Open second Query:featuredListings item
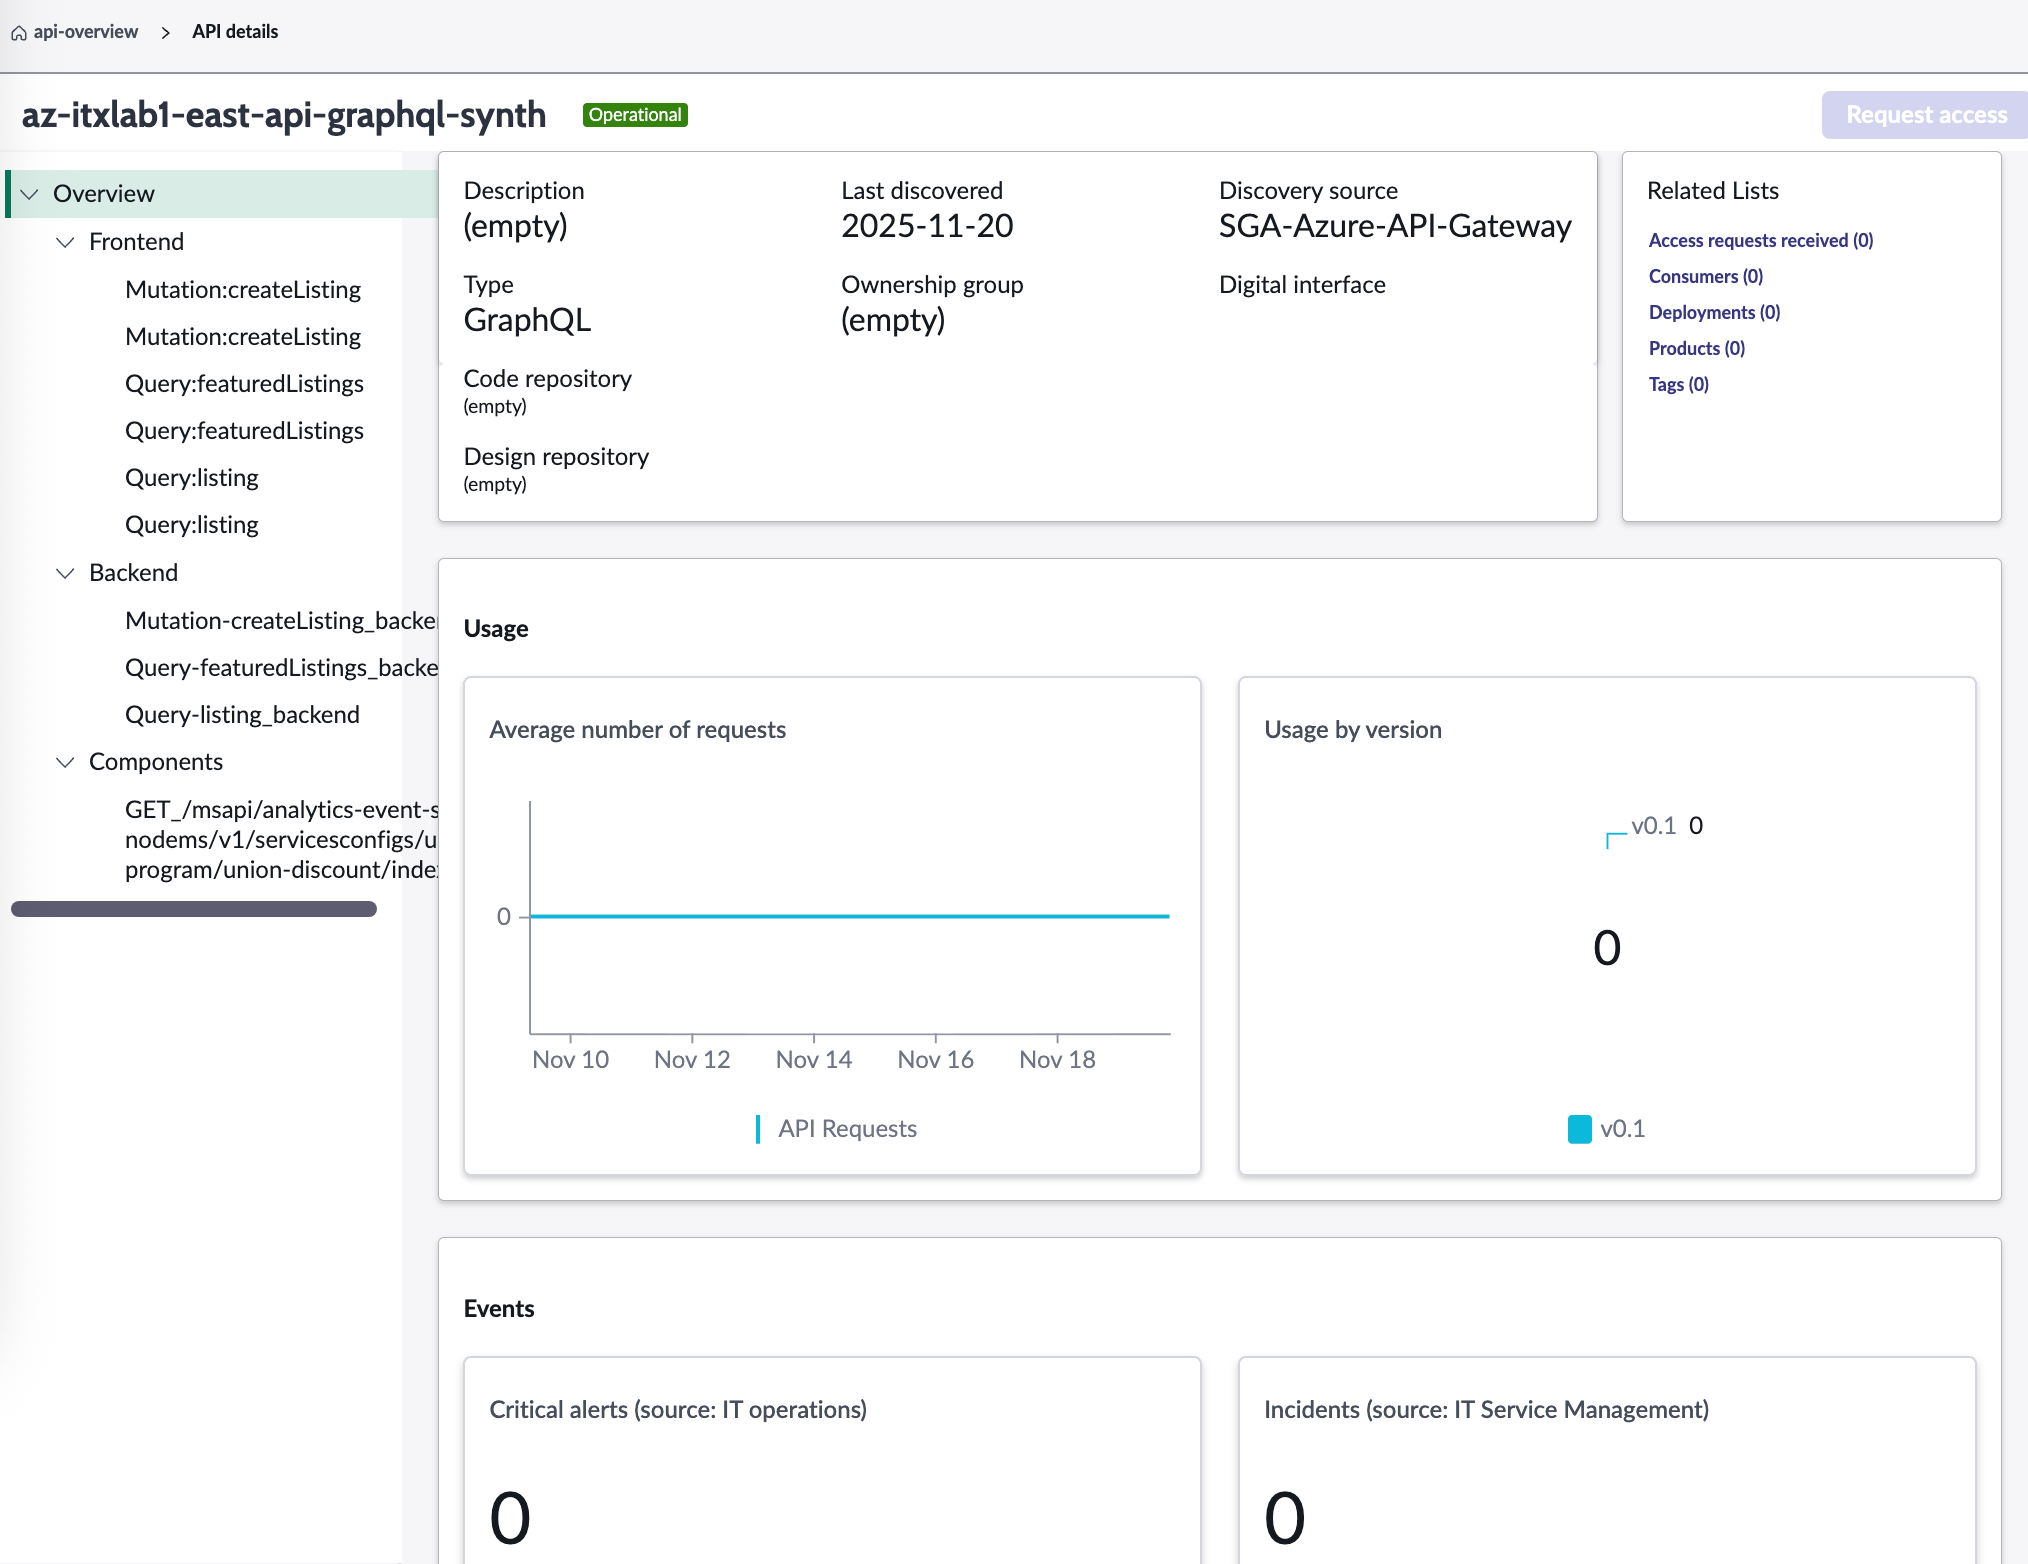2028x1564 pixels. (x=244, y=431)
